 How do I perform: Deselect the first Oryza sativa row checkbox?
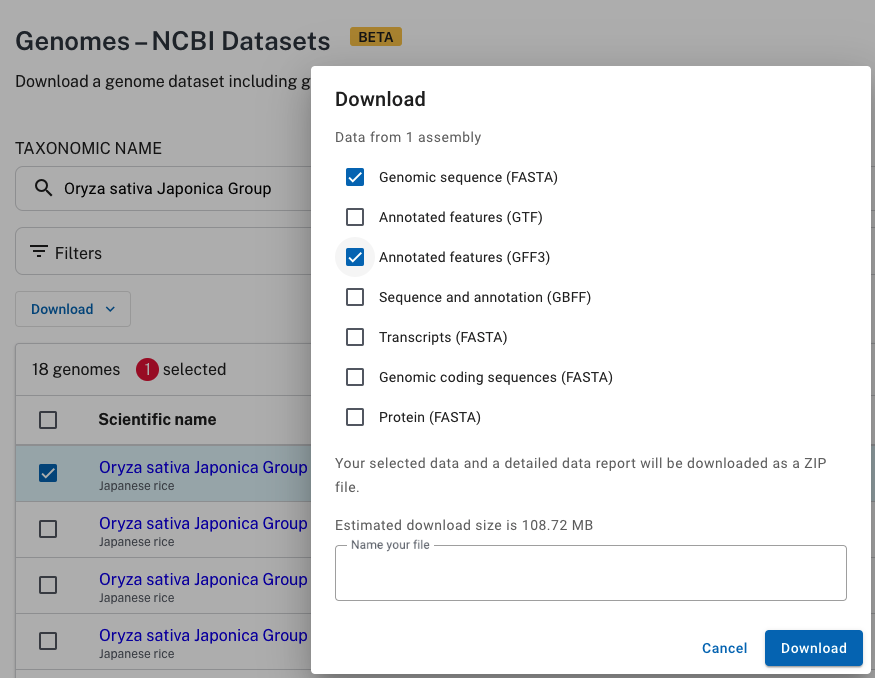48,473
